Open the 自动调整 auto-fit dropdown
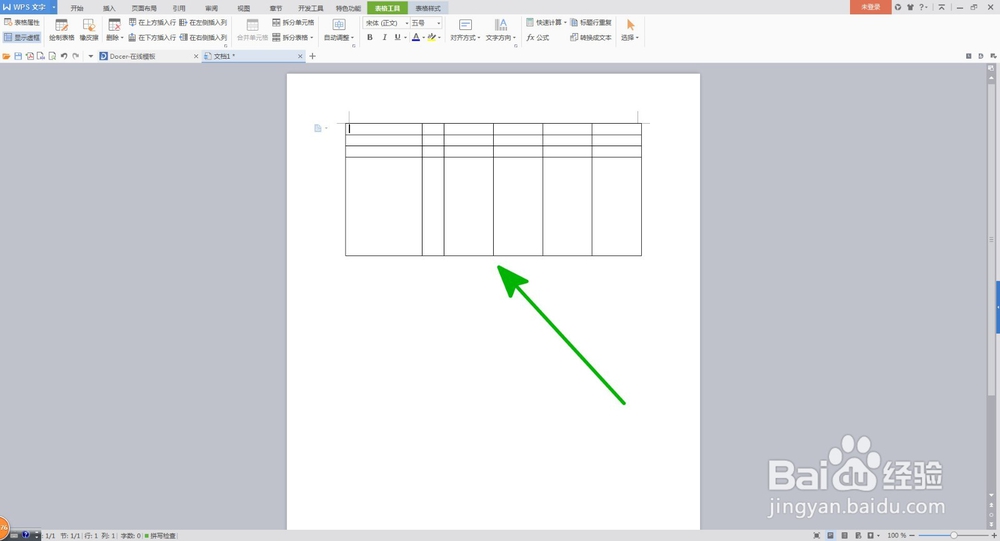Image resolution: width=1000 pixels, height=541 pixels. (339, 30)
